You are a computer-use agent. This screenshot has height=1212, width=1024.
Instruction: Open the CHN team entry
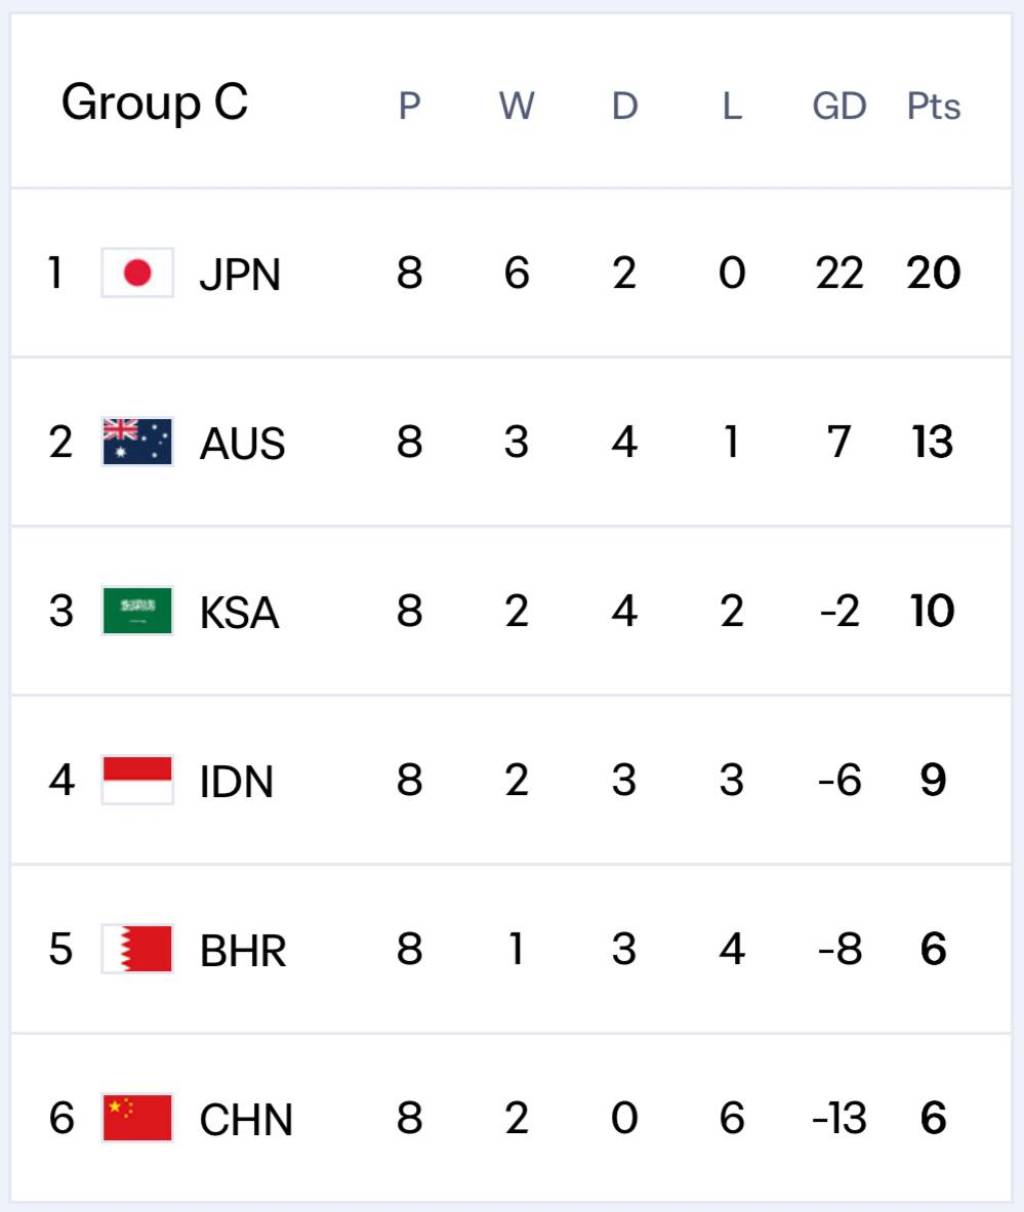coord(246,1119)
